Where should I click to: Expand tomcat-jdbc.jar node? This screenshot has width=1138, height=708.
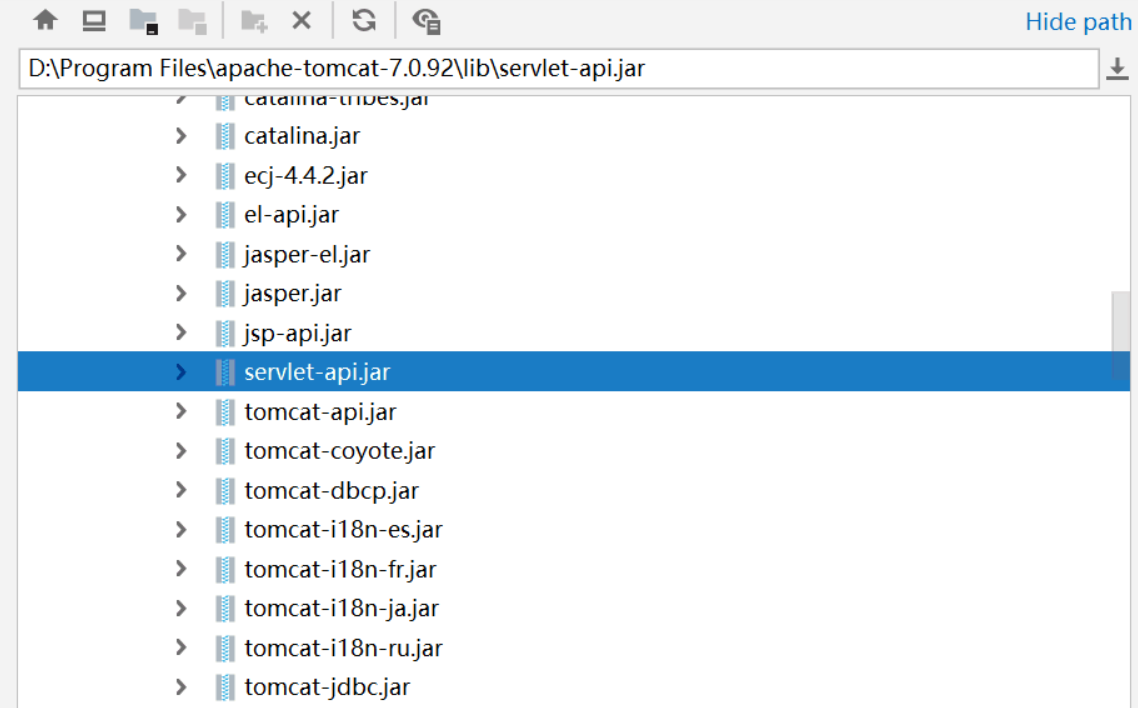point(181,687)
